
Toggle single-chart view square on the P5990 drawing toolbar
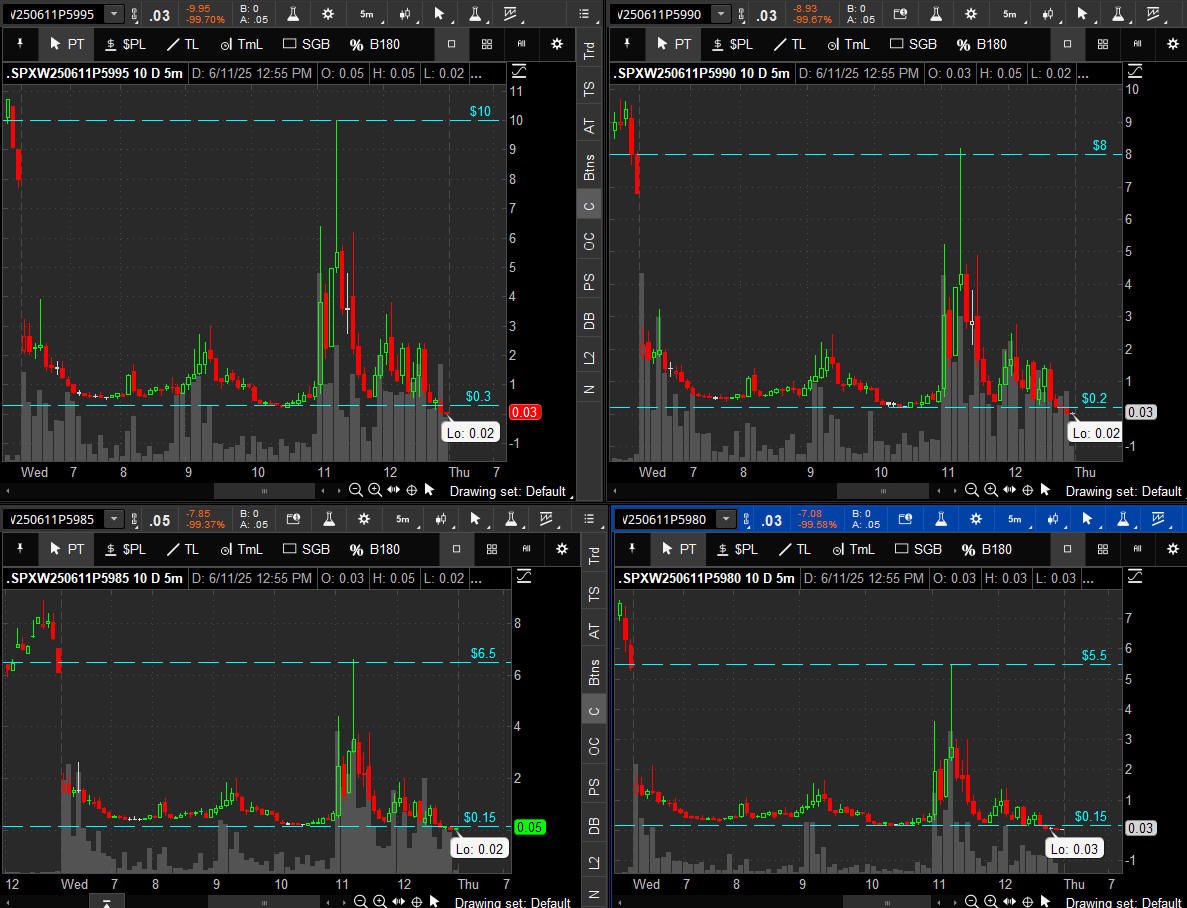(x=1068, y=44)
